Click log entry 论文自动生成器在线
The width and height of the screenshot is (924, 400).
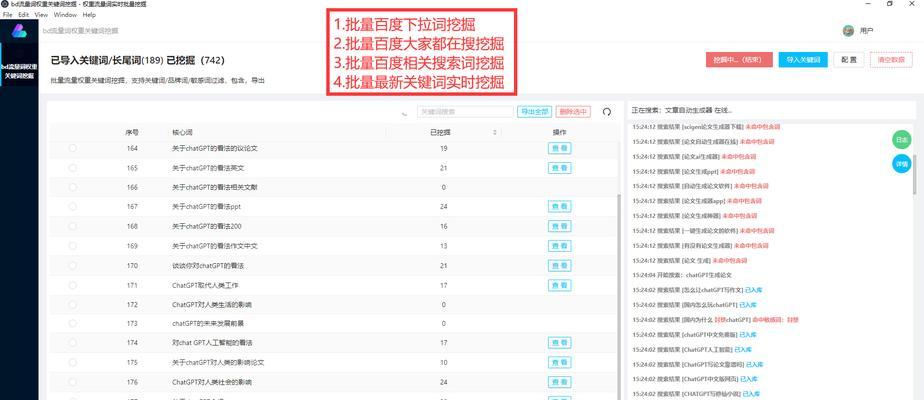point(704,141)
